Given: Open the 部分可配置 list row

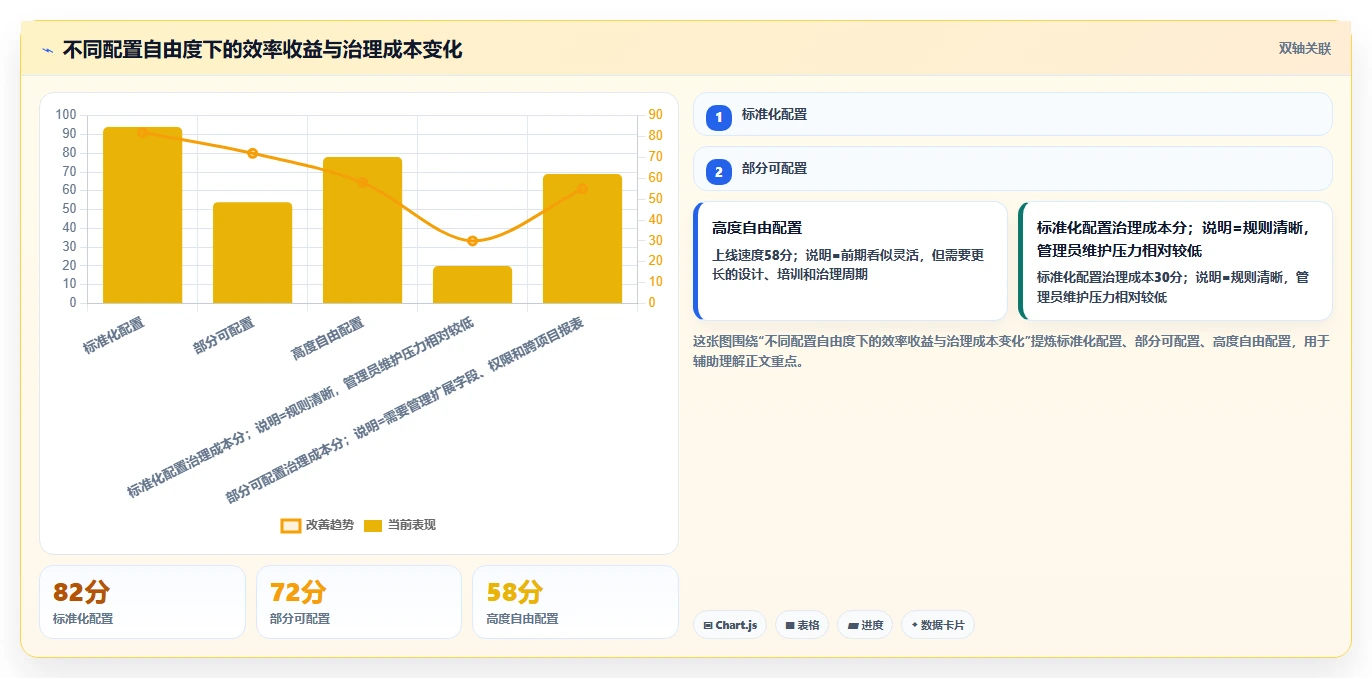Looking at the screenshot, I should tap(1012, 168).
